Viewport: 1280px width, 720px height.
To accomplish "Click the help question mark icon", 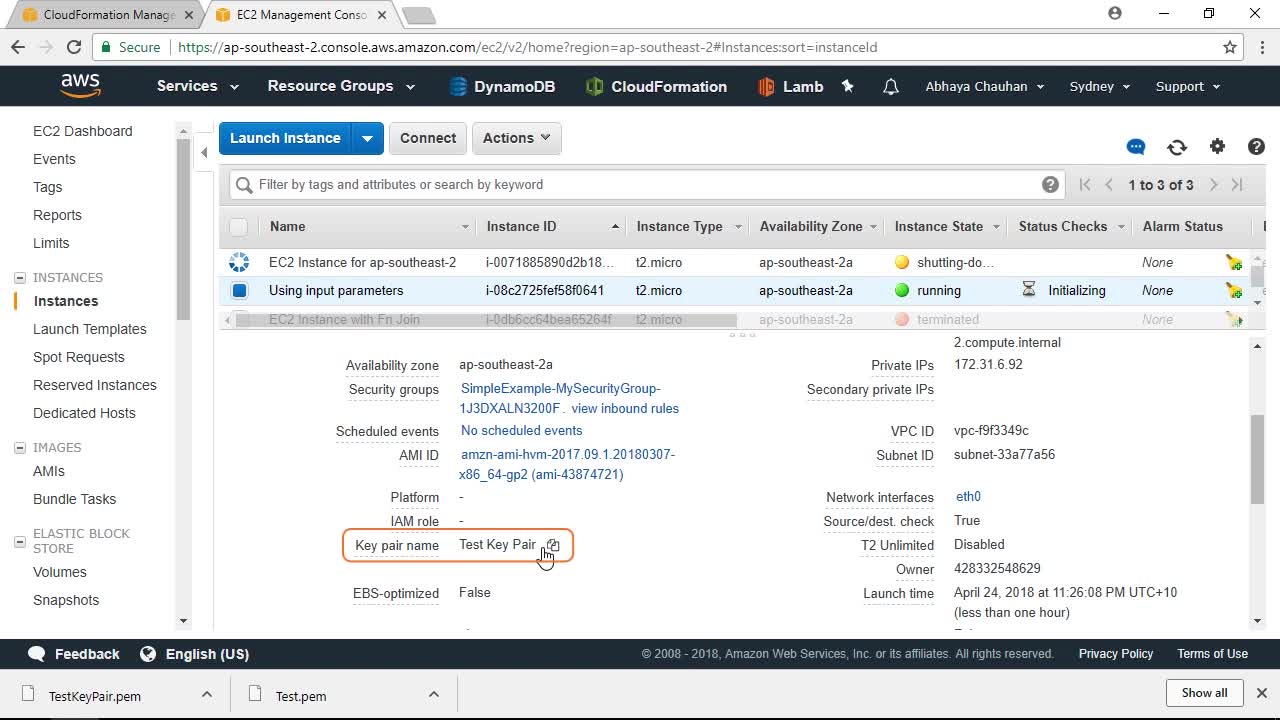I will 1256,147.
